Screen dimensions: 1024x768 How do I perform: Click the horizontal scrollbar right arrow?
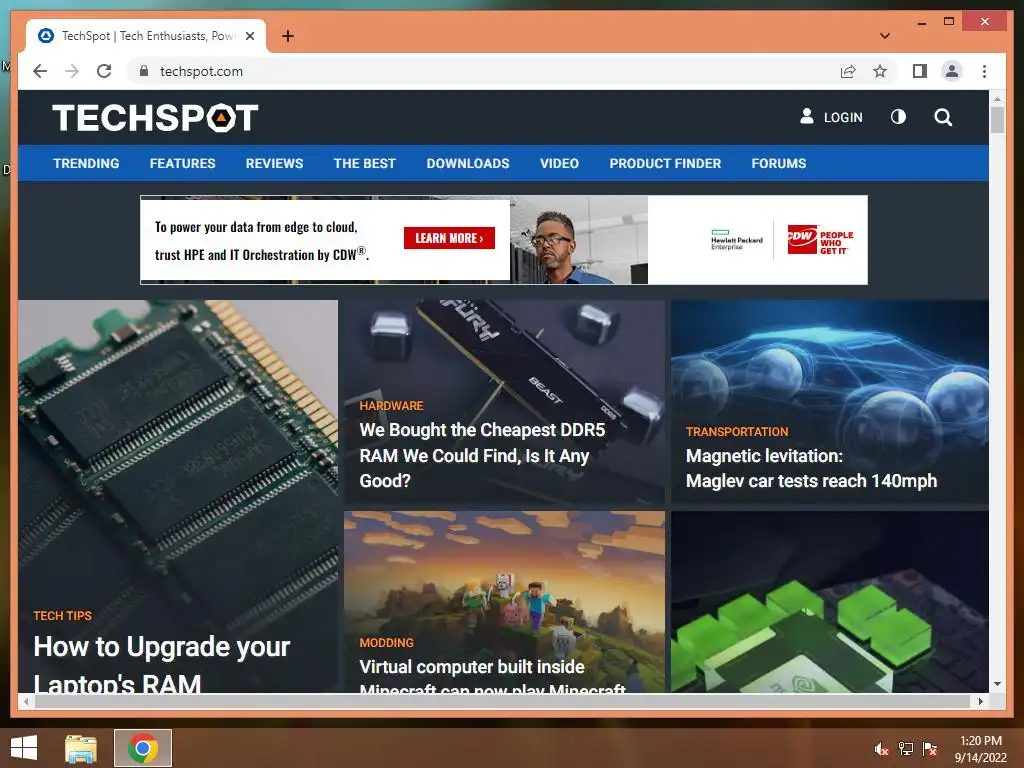980,701
